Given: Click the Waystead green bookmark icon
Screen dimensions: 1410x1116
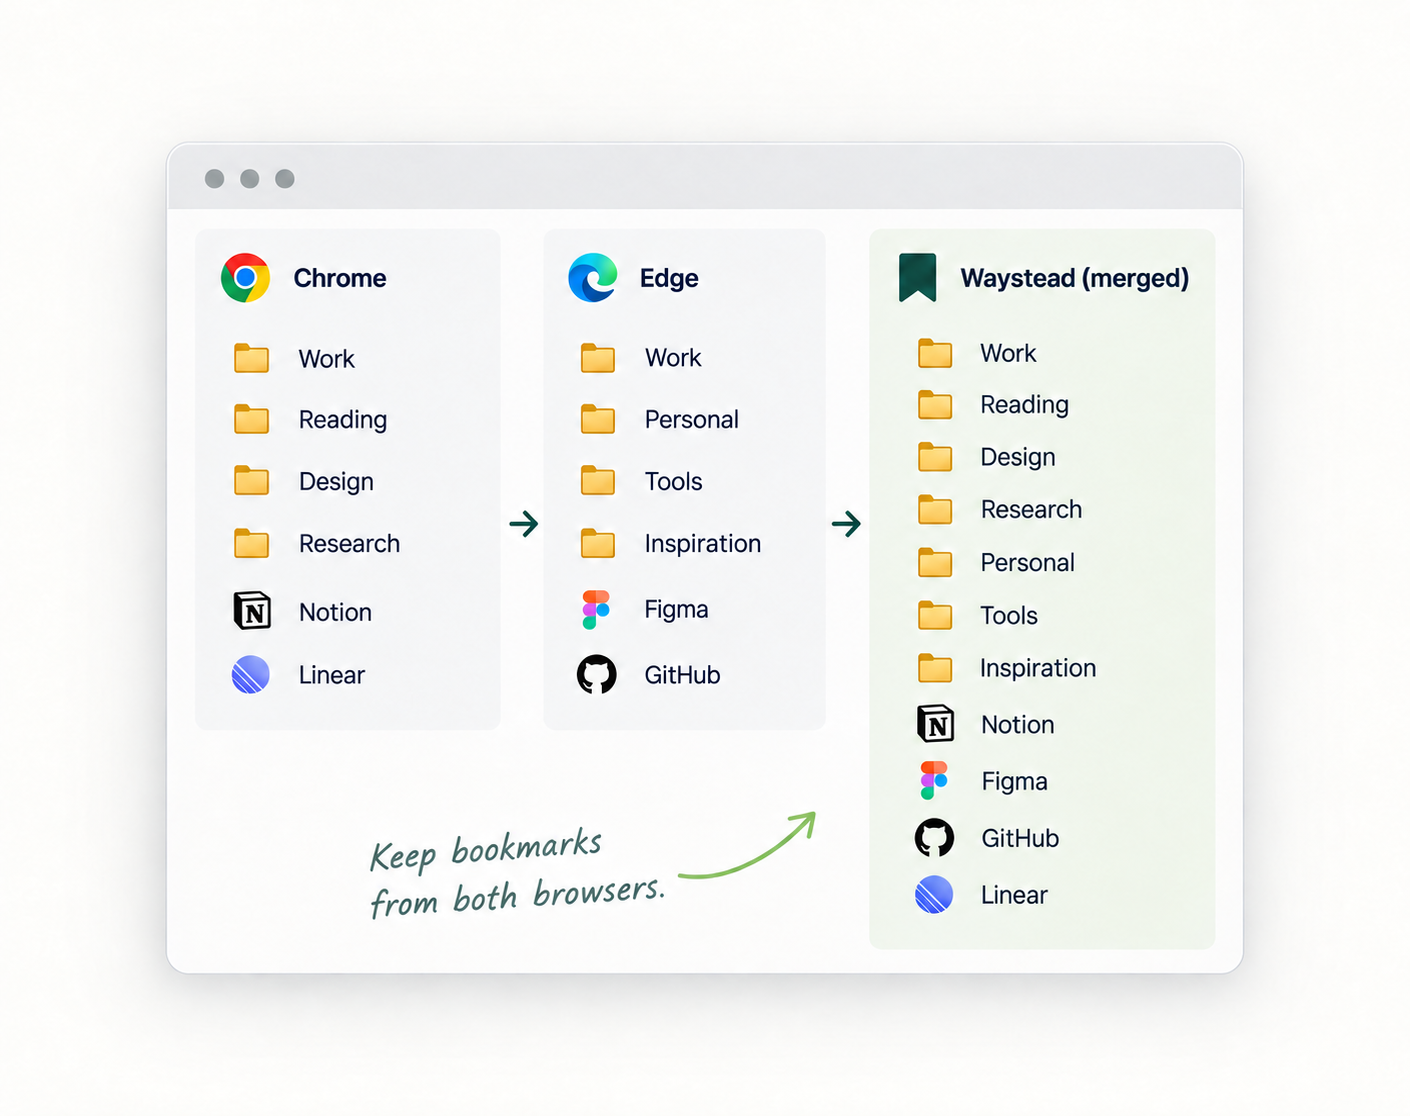Looking at the screenshot, I should click(x=917, y=278).
